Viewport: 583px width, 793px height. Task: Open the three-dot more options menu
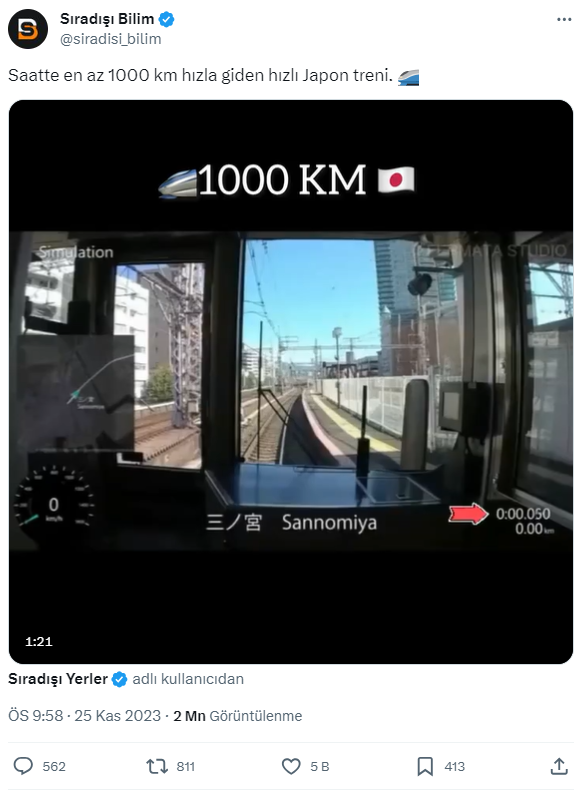click(564, 19)
